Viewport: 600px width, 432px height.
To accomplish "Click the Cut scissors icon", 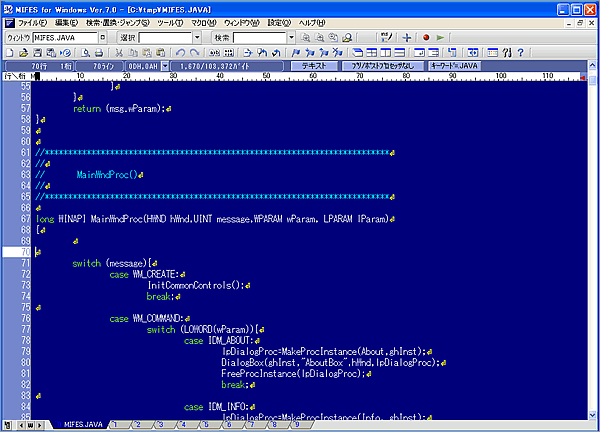I will 119,52.
